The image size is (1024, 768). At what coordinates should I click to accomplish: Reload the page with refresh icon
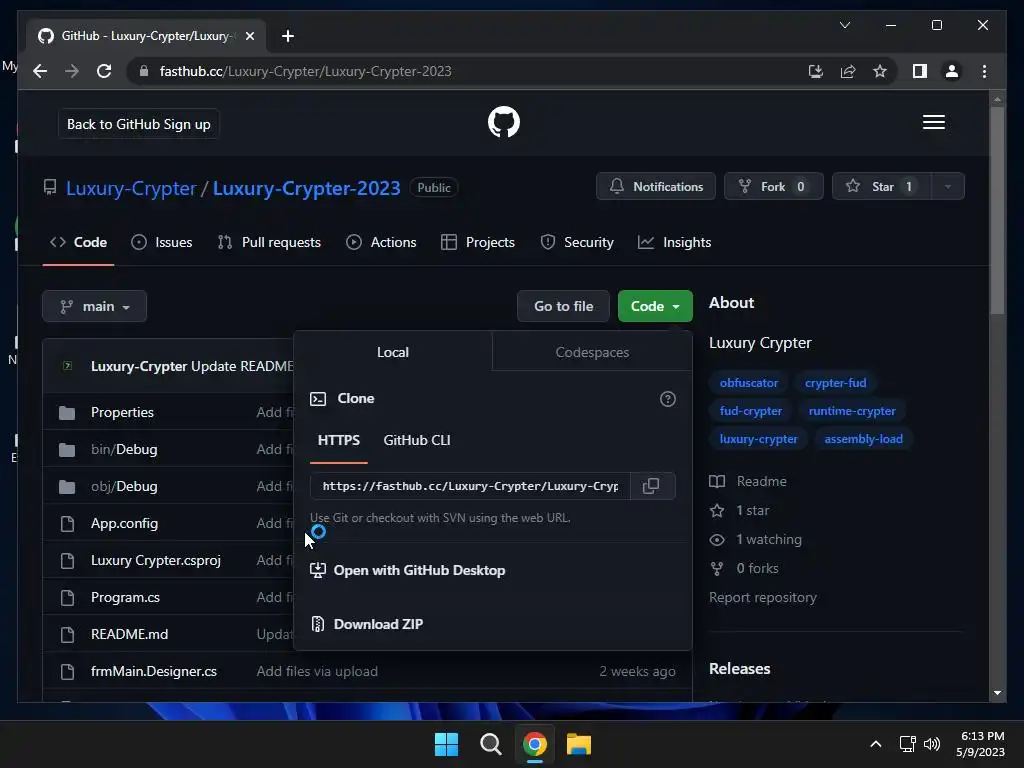pos(104,71)
